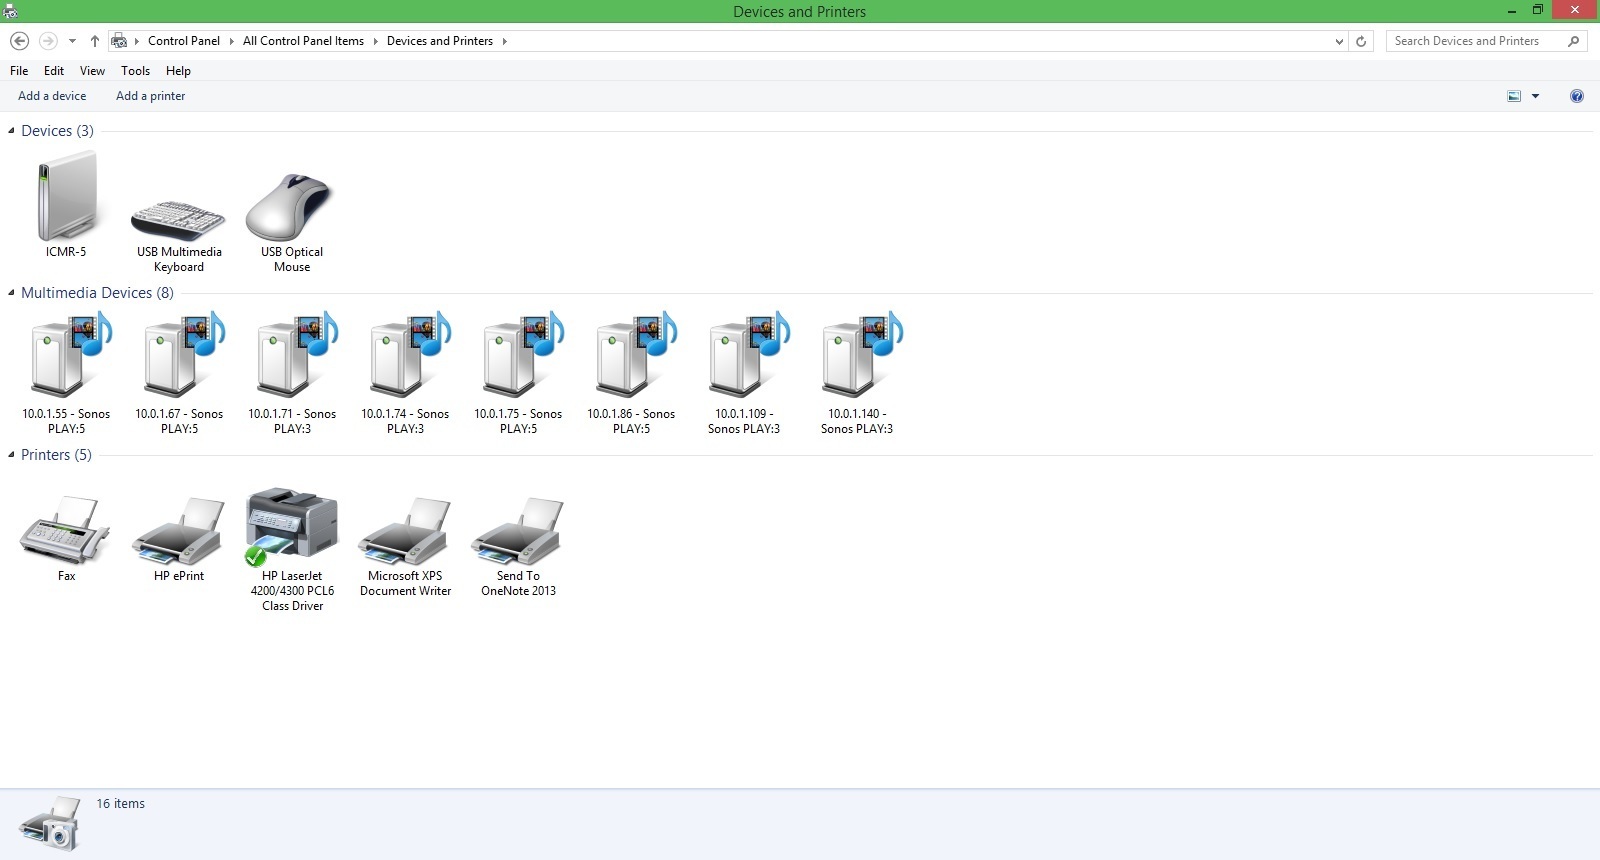
Task: Select the USB Optical Mouse device
Action: (x=291, y=207)
